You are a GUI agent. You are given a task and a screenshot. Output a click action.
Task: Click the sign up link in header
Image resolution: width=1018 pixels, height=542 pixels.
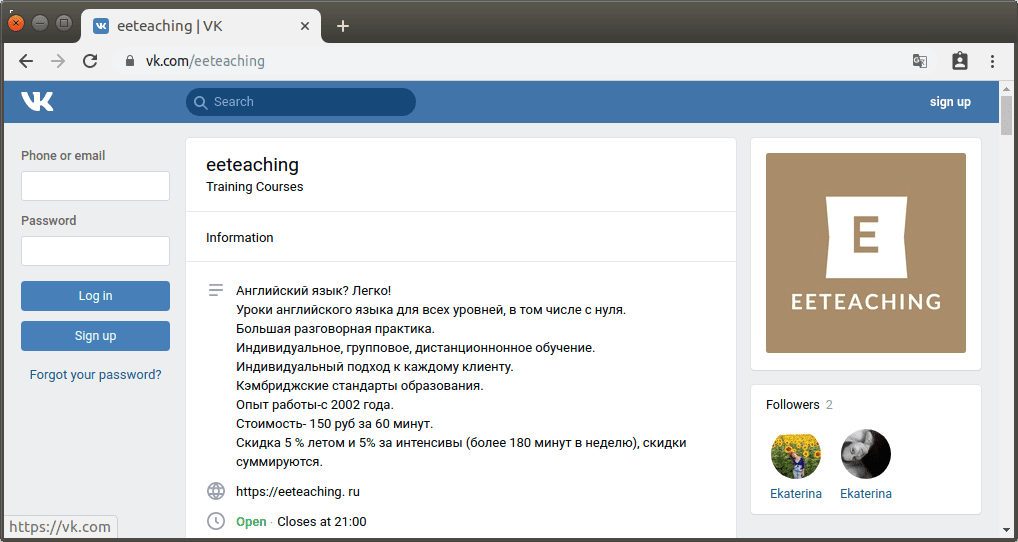tap(950, 102)
